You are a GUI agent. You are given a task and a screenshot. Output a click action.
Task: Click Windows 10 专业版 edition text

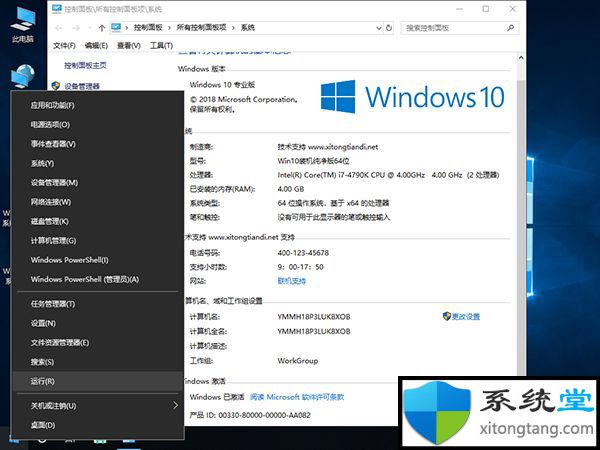coord(222,85)
